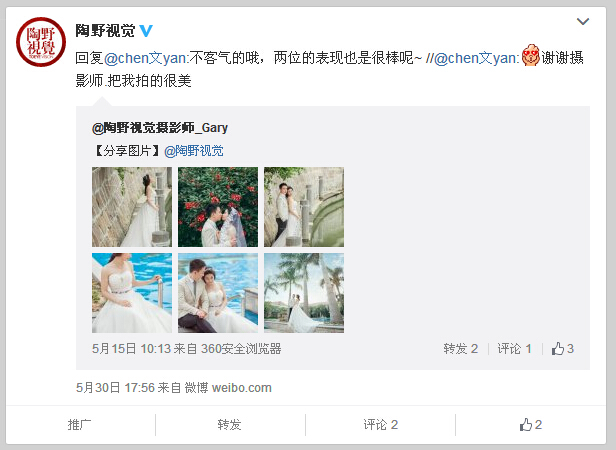Click the blue verified V badge
The image size is (616, 450).
pyautogui.click(x=146, y=31)
